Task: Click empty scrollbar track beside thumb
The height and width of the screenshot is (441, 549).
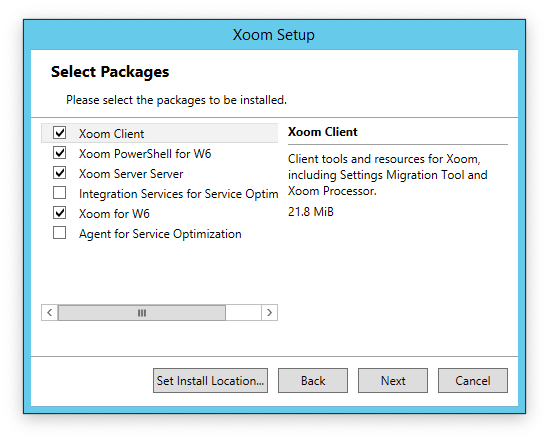Action: coord(243,312)
